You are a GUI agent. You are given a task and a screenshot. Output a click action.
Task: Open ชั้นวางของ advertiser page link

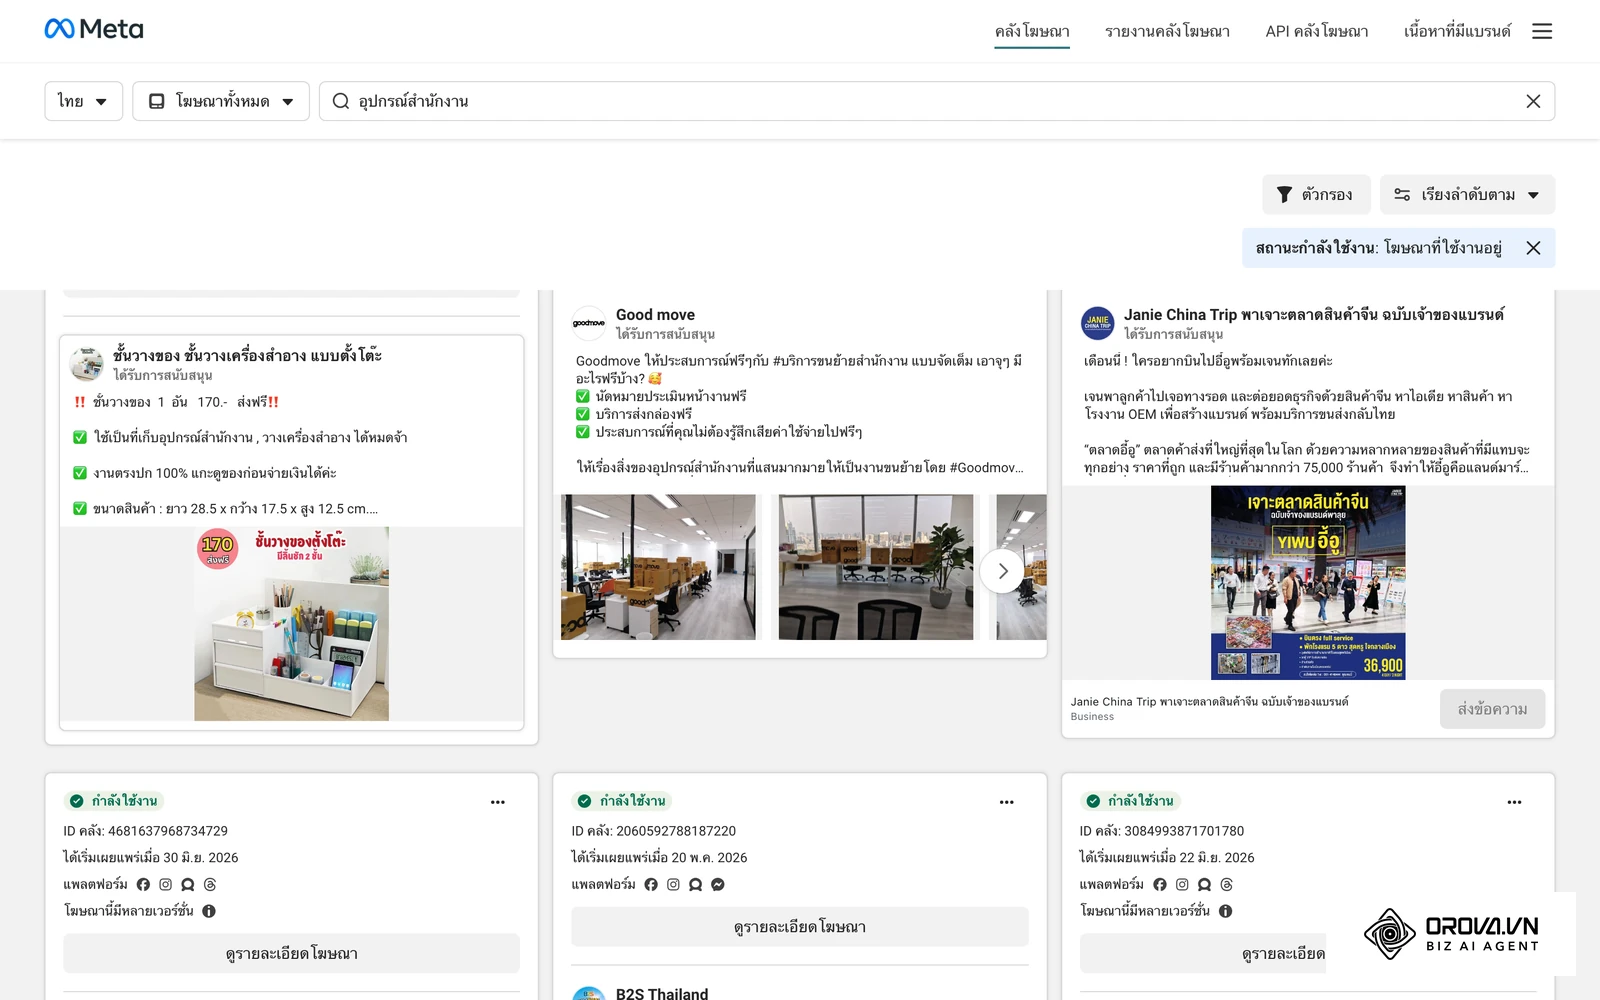pos(247,355)
